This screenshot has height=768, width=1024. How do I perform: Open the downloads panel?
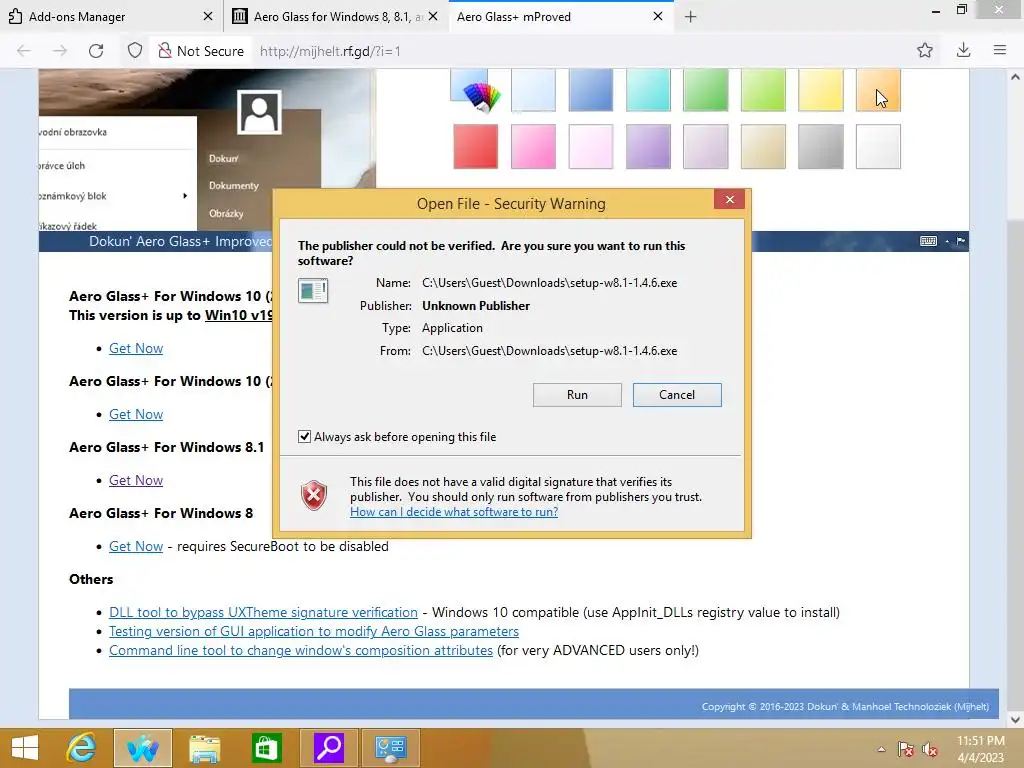pyautogui.click(x=963, y=50)
